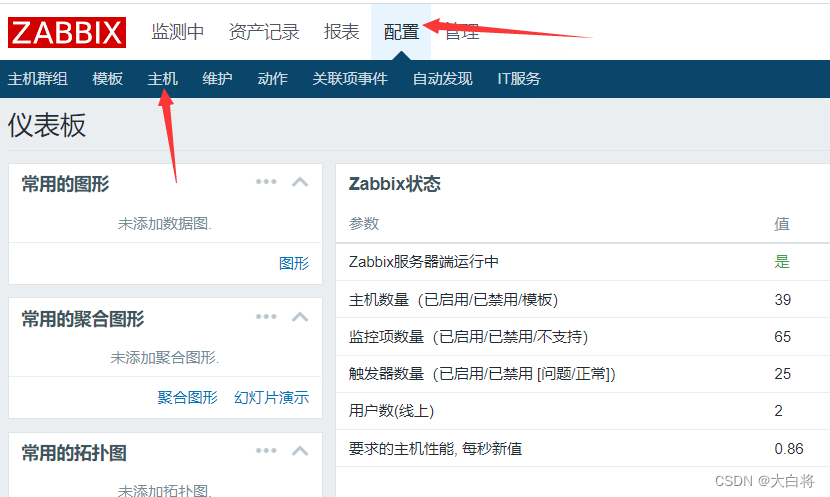Viewport: 830px width, 497px height.
Task: Click the 未添加数据图. message
Action: tap(165, 224)
